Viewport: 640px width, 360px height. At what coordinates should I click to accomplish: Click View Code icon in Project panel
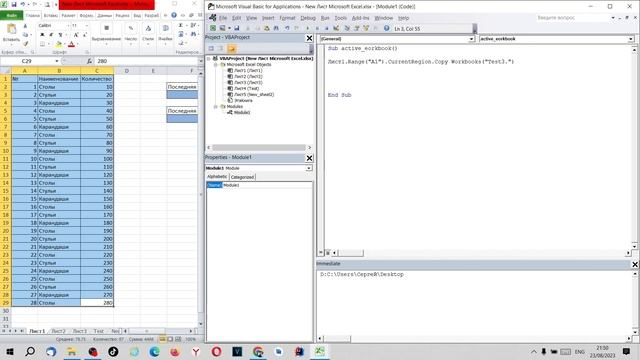[x=211, y=49]
